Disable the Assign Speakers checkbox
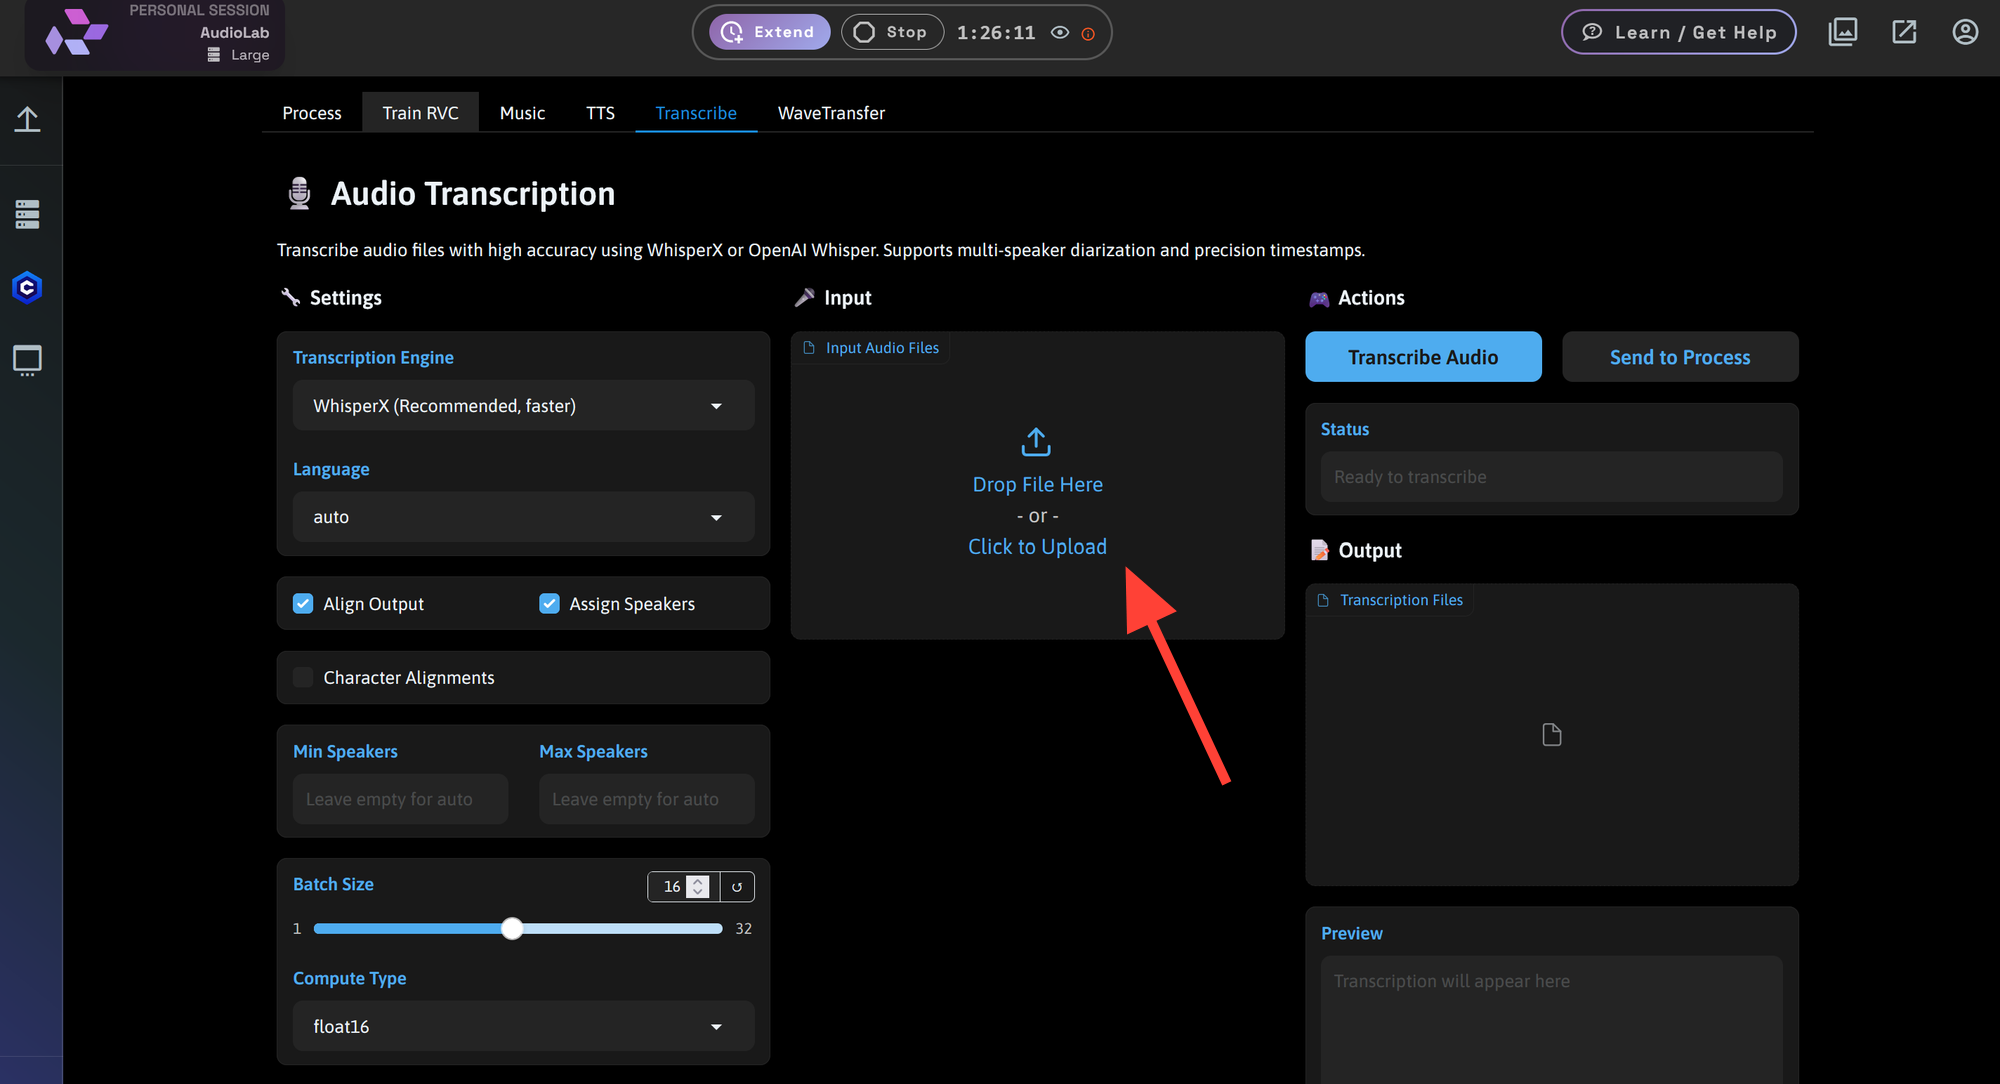The image size is (2000, 1084). click(x=549, y=604)
